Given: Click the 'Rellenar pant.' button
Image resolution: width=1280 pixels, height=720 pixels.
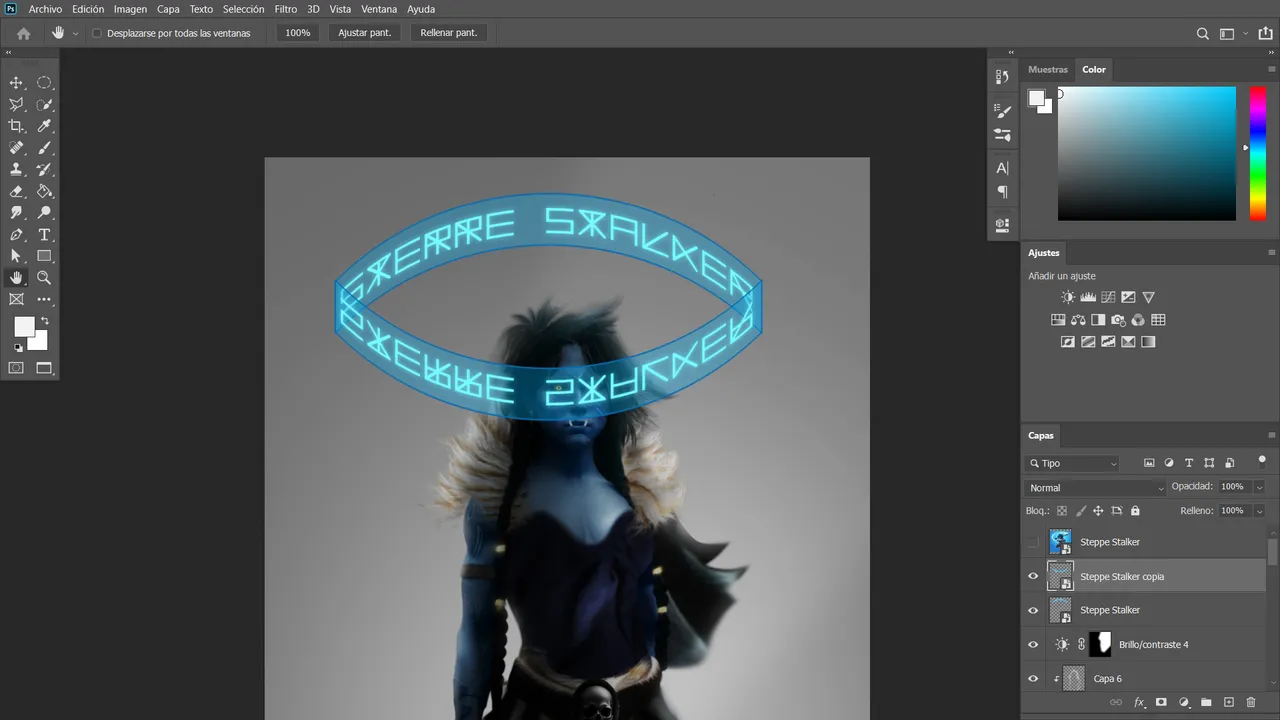Looking at the screenshot, I should point(449,33).
